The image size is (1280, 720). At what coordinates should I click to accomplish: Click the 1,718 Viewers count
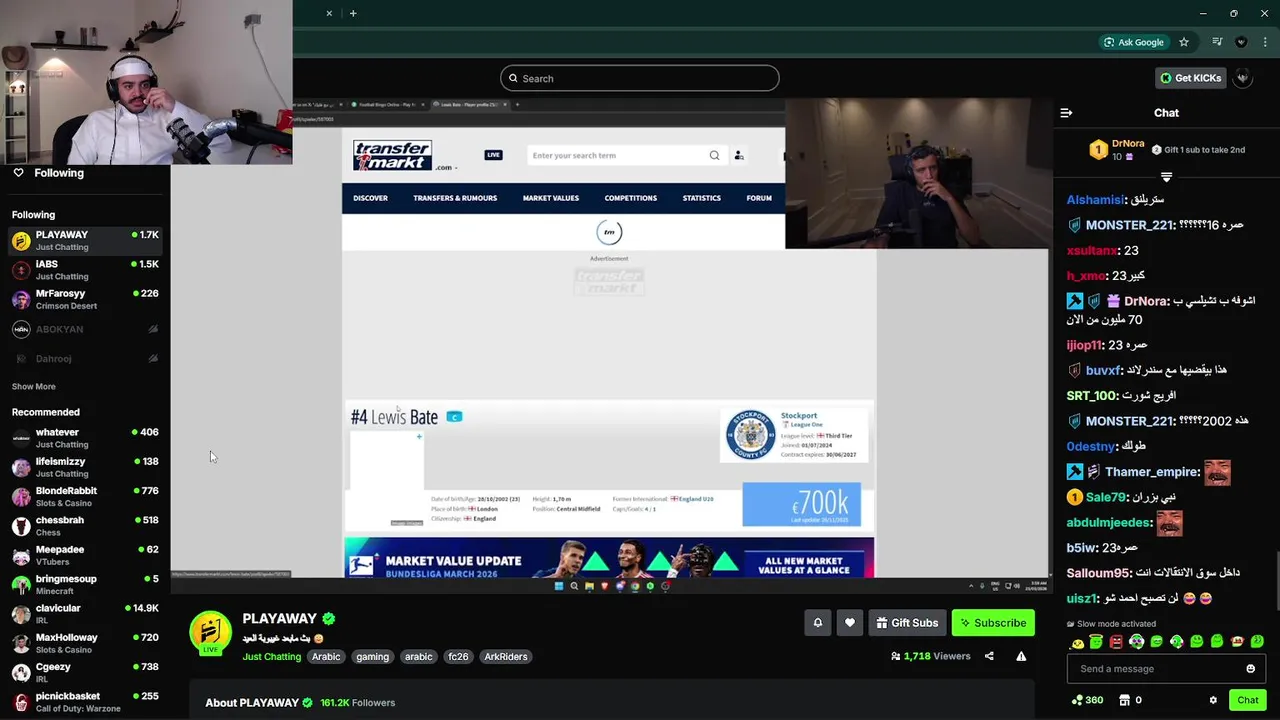(x=930, y=656)
